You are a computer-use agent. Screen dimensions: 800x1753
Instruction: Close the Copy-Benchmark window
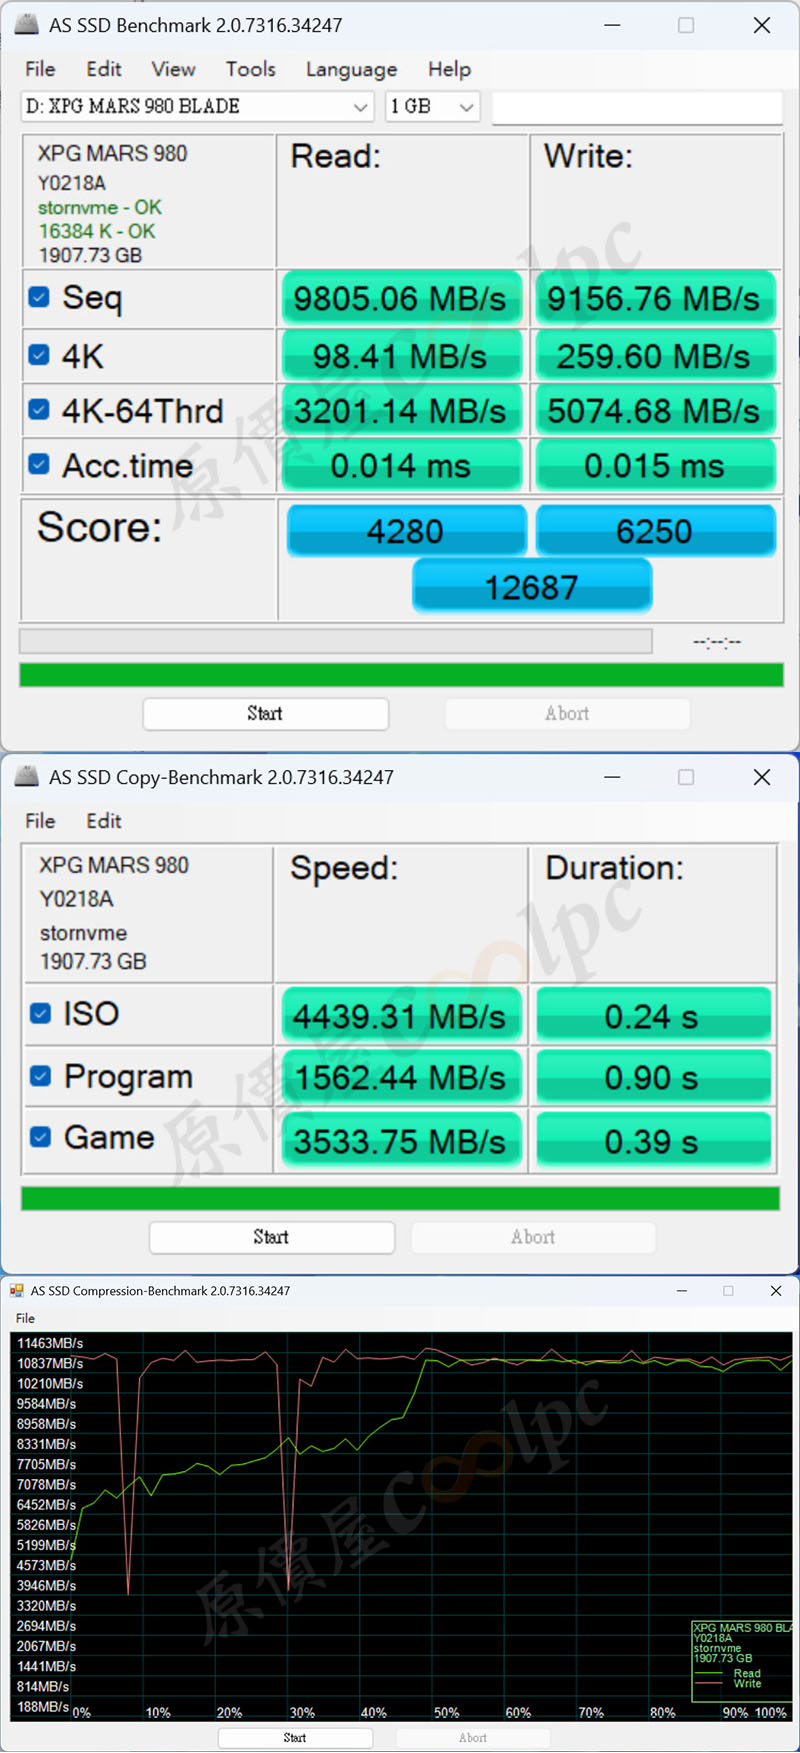[762, 777]
